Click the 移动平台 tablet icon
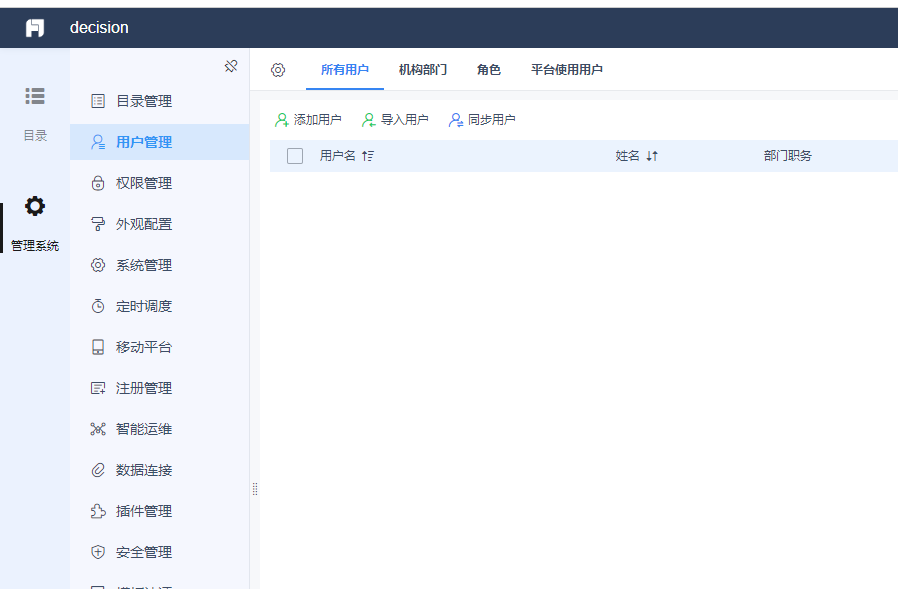This screenshot has width=898, height=589. coord(98,347)
